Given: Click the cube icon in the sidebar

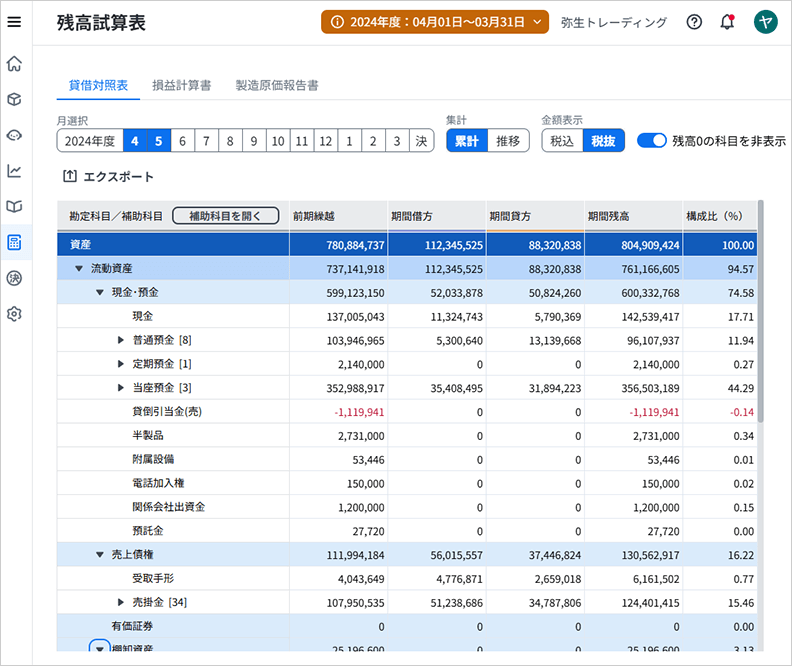Looking at the screenshot, I should tap(14, 100).
